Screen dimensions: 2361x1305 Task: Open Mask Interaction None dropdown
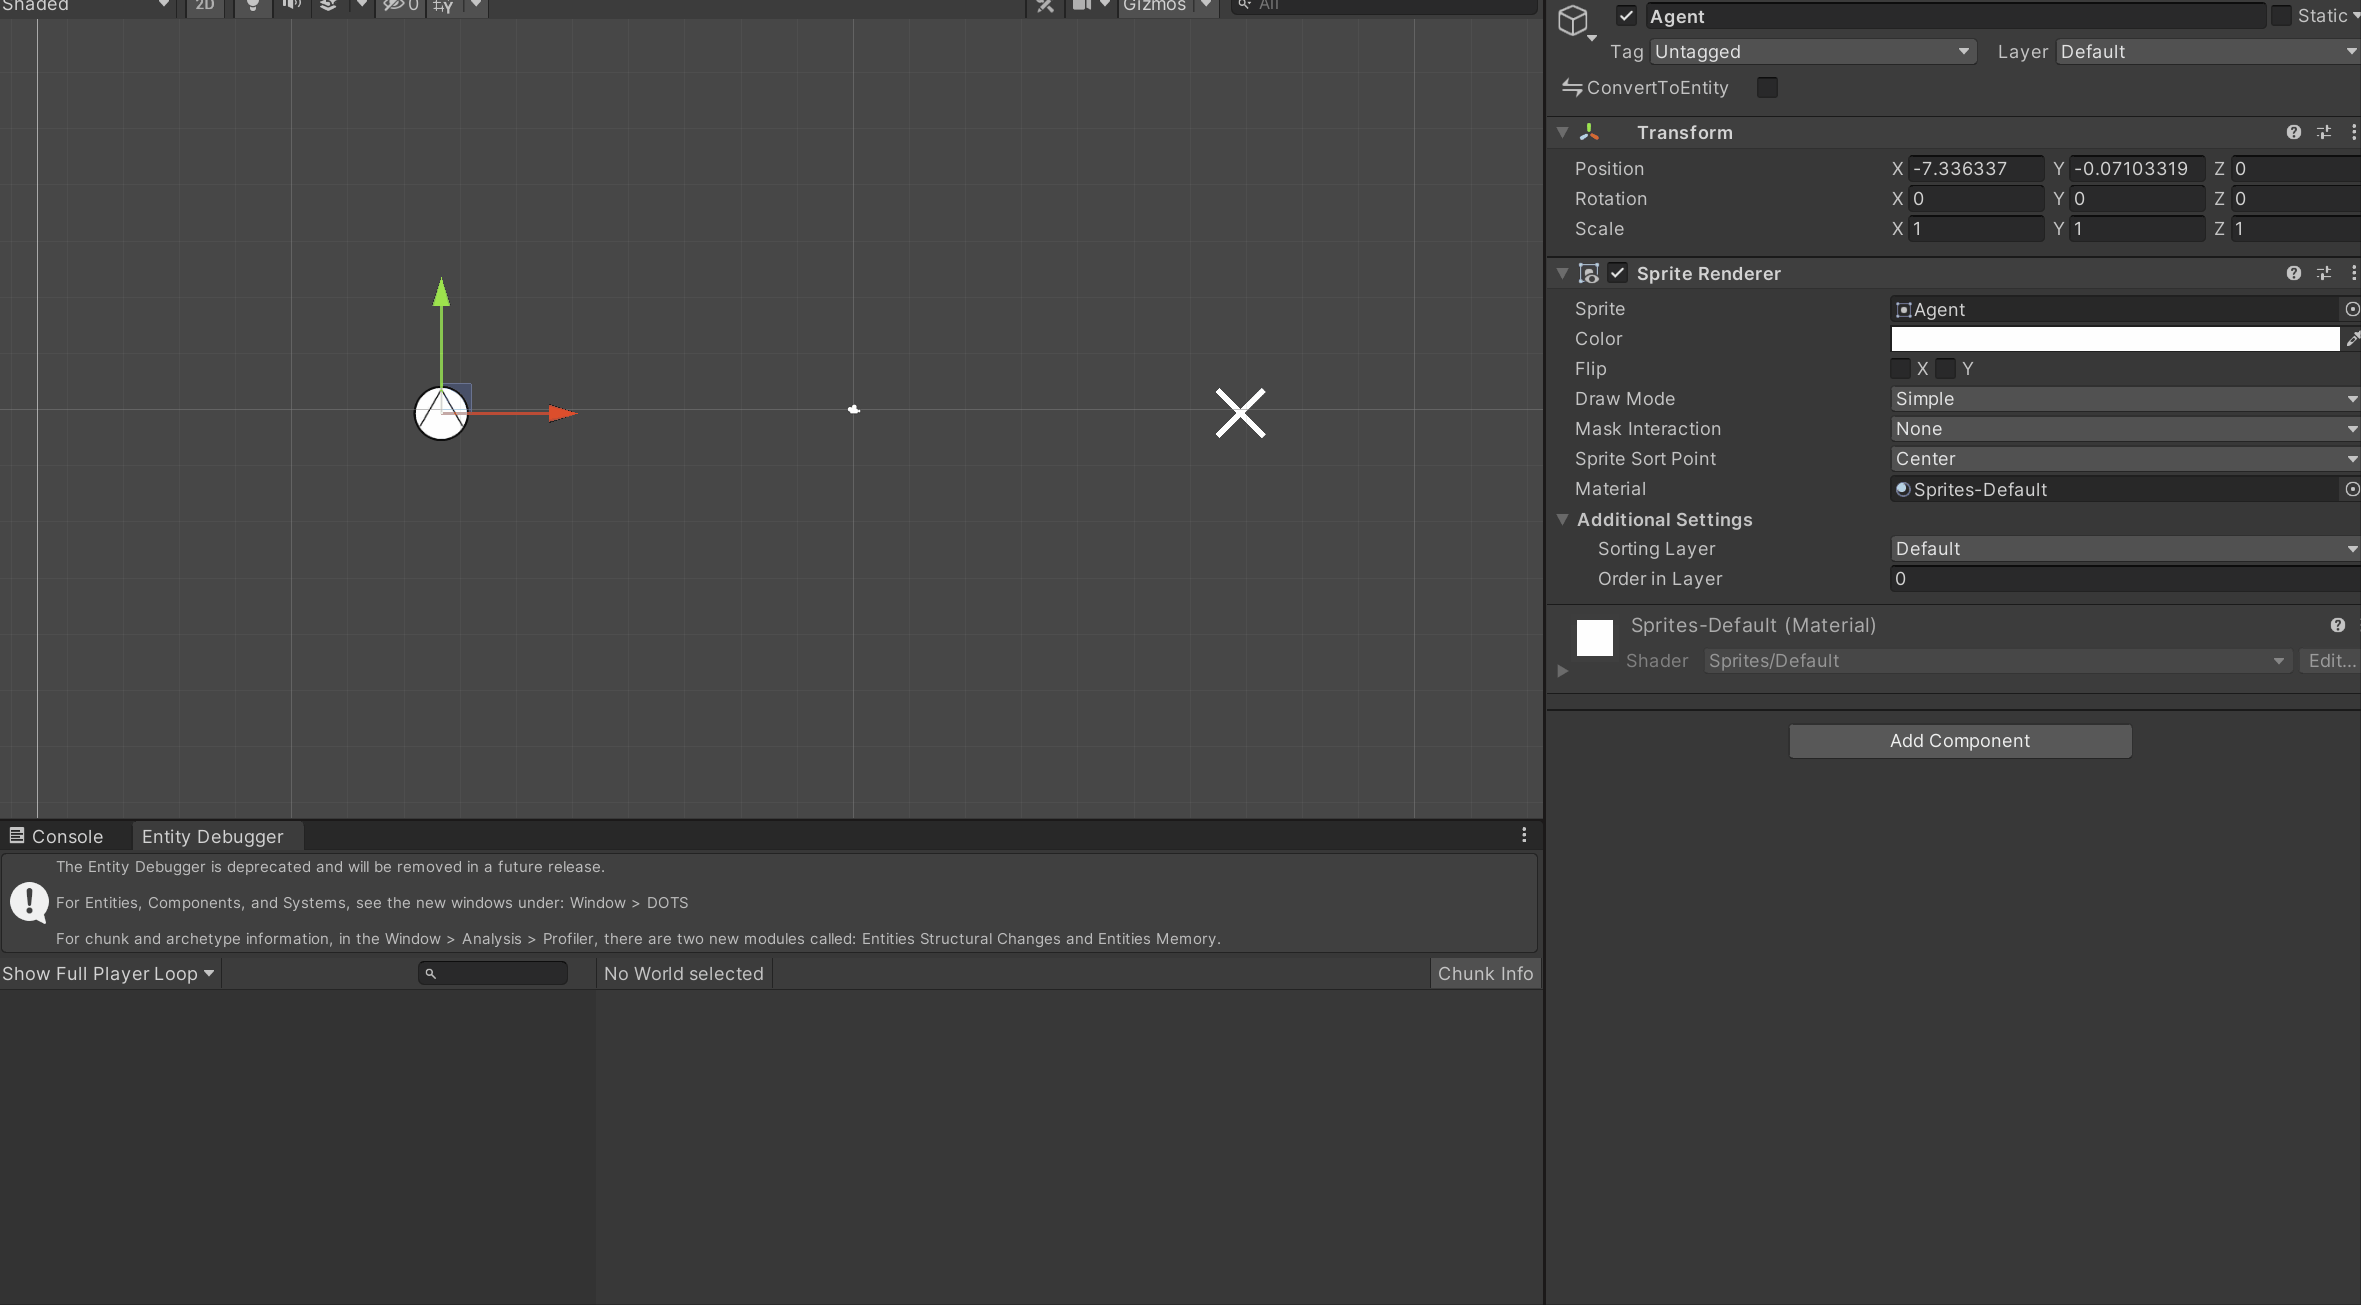point(2125,429)
